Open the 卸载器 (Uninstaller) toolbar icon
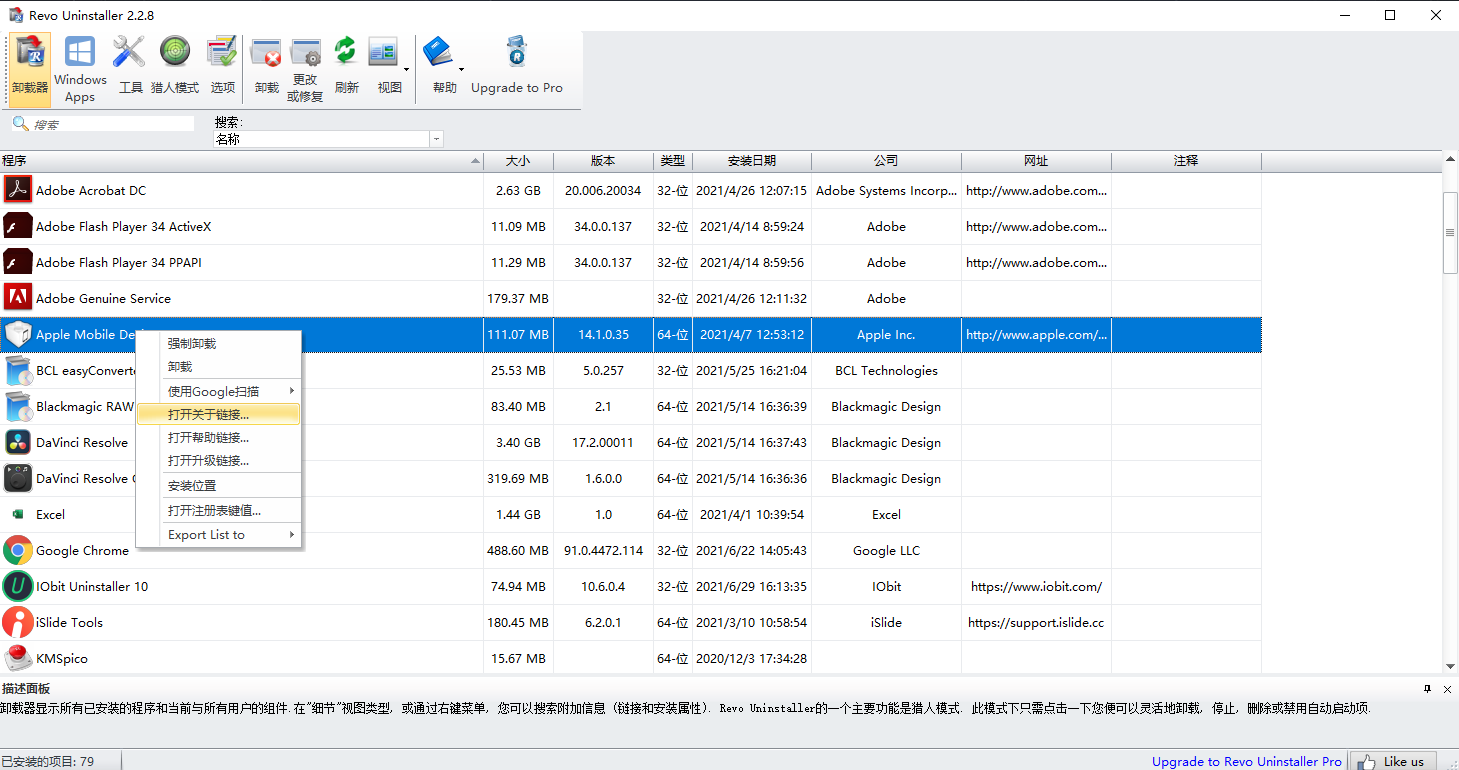The image size is (1459, 770). [30, 68]
